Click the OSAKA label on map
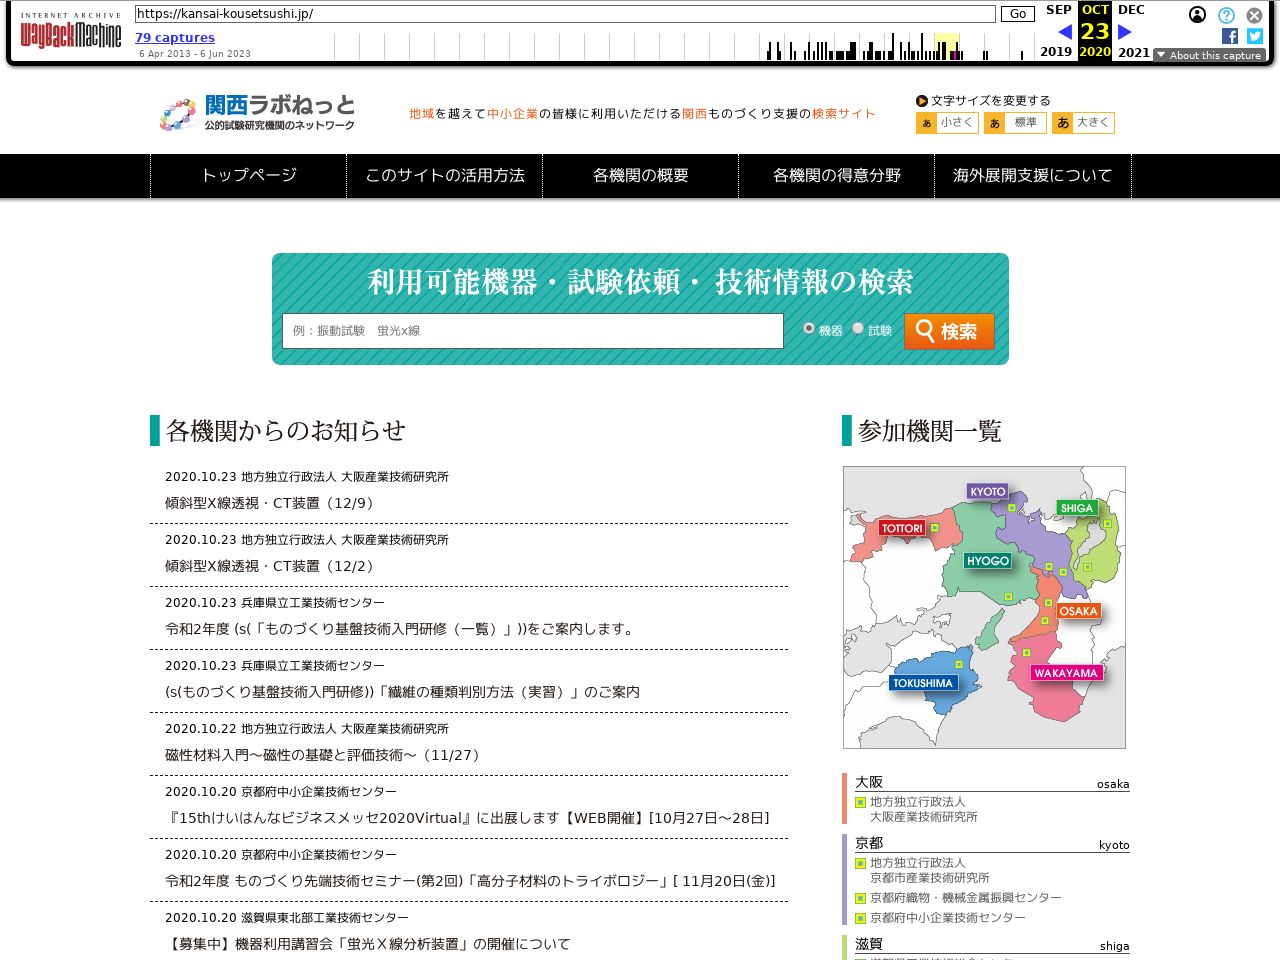The height and width of the screenshot is (960, 1280). [1078, 611]
